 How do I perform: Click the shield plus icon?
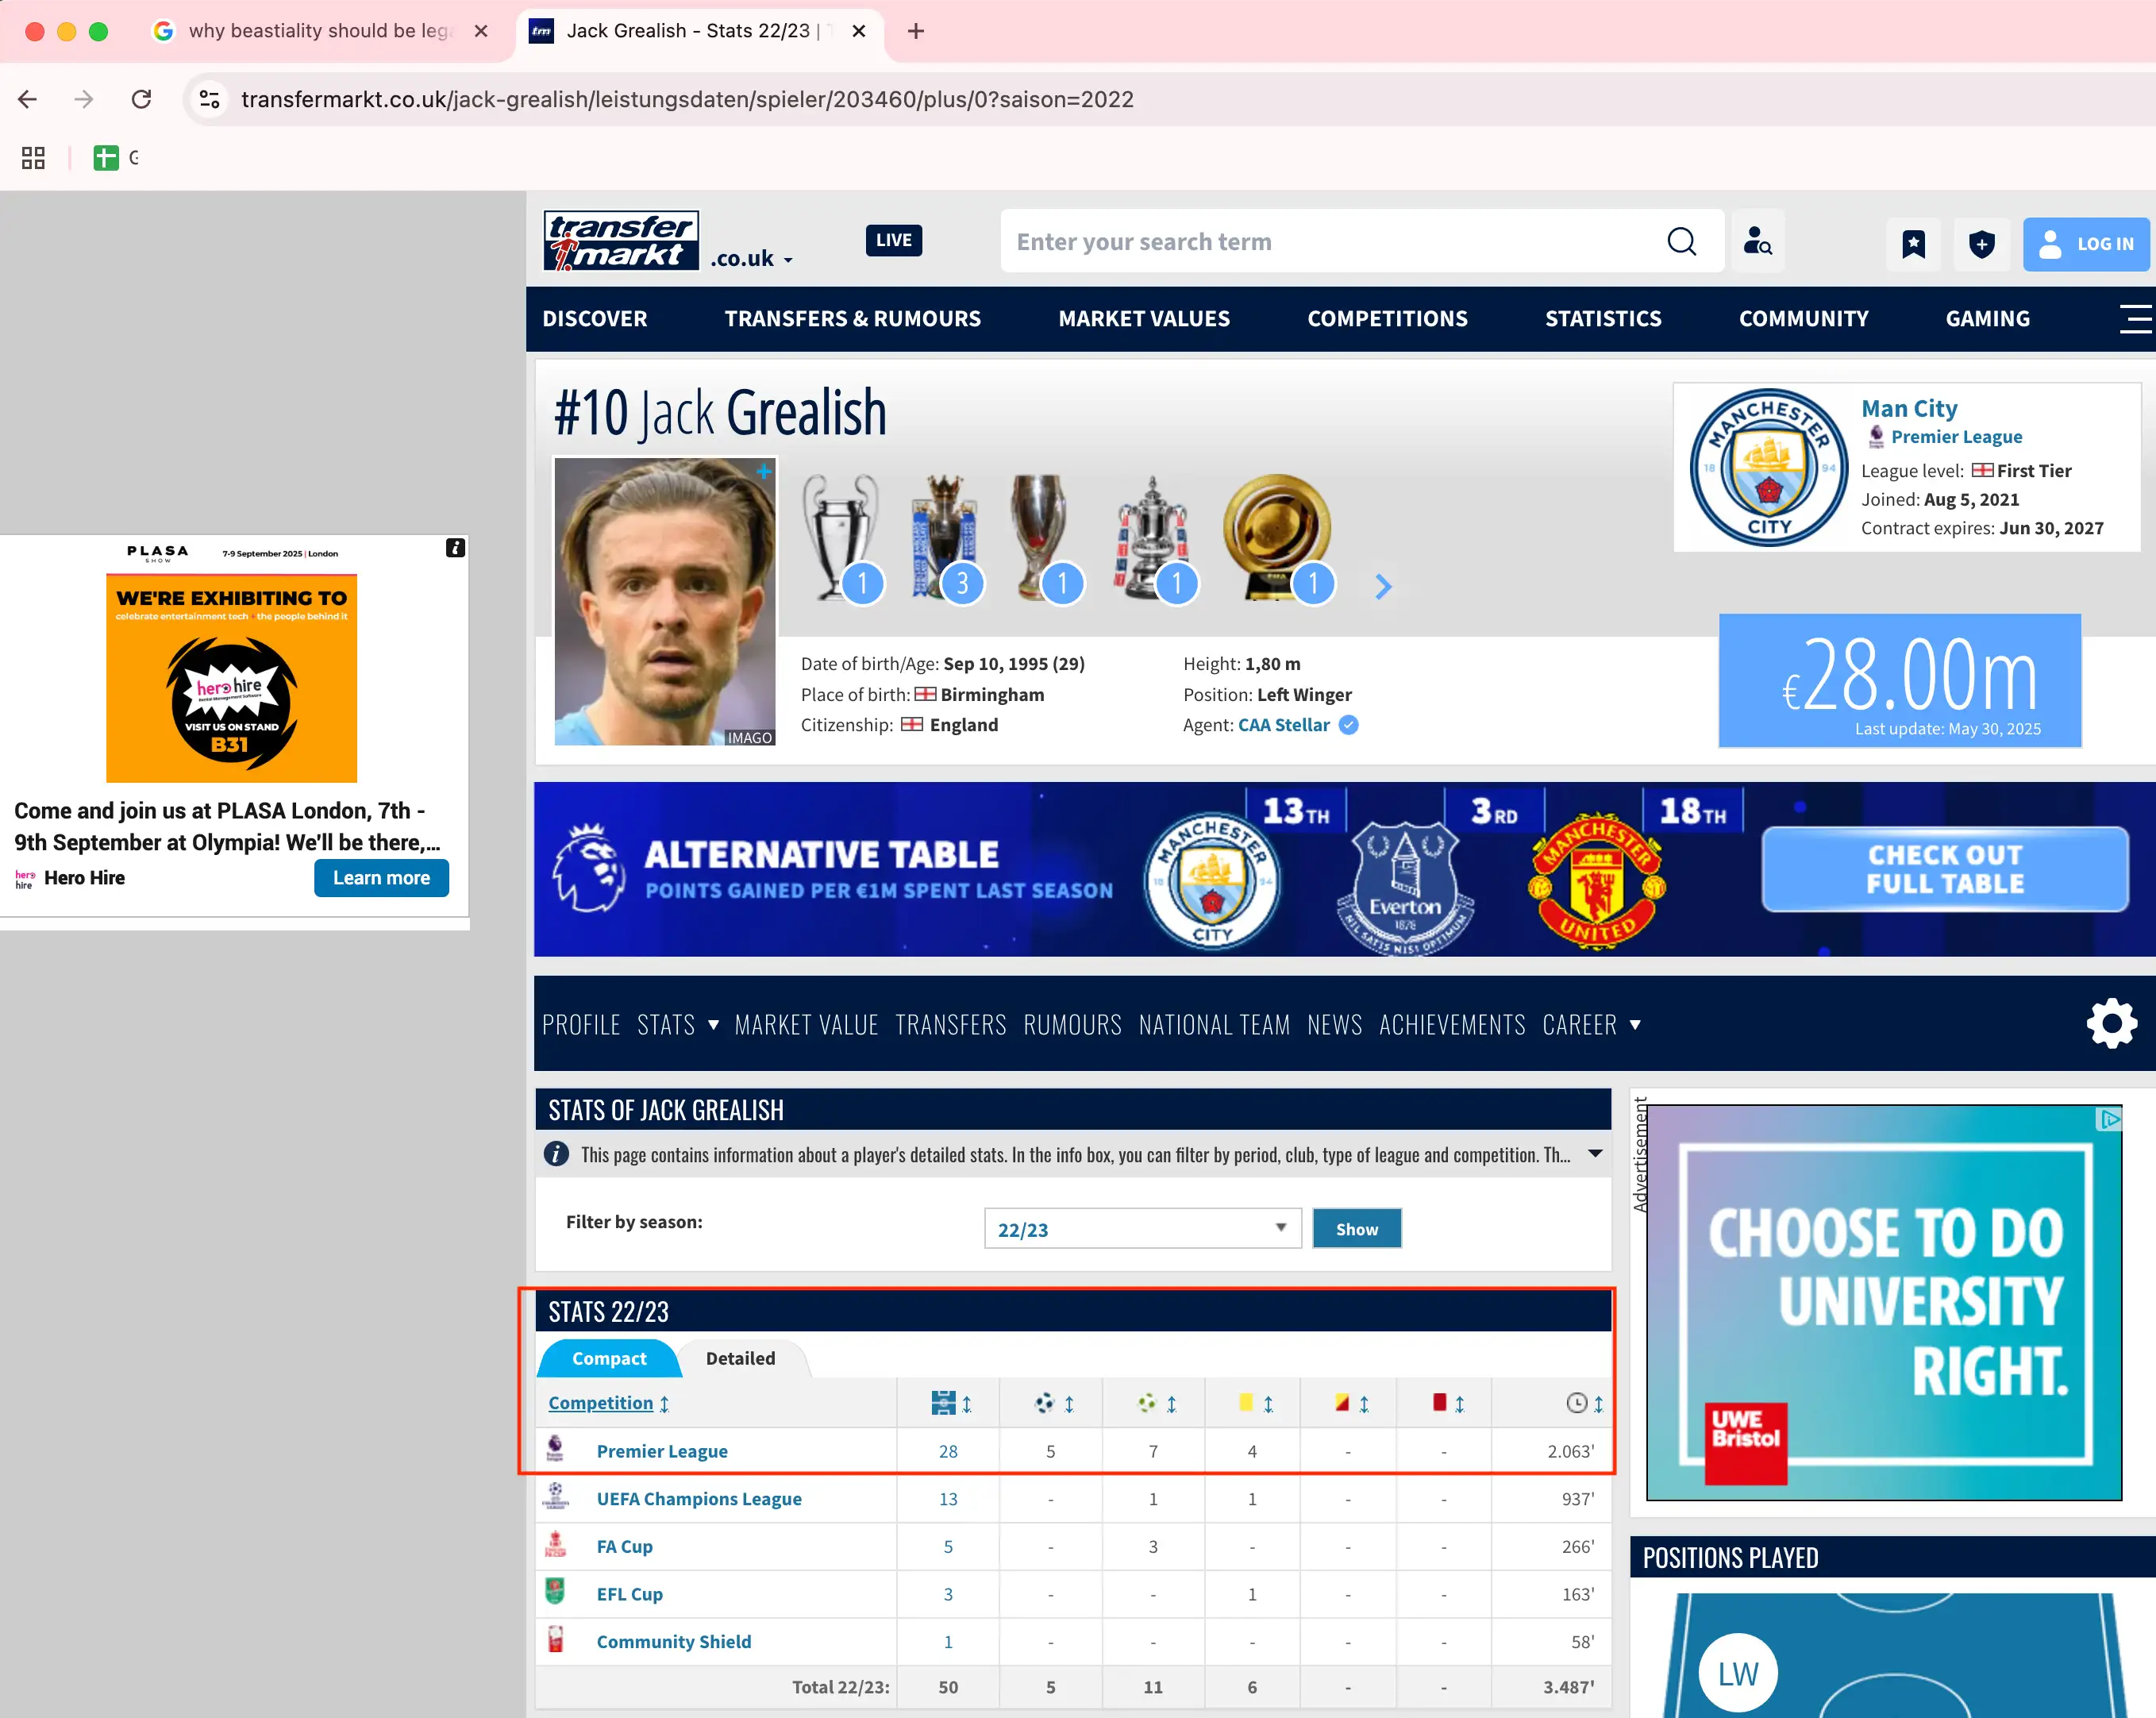point(1981,244)
